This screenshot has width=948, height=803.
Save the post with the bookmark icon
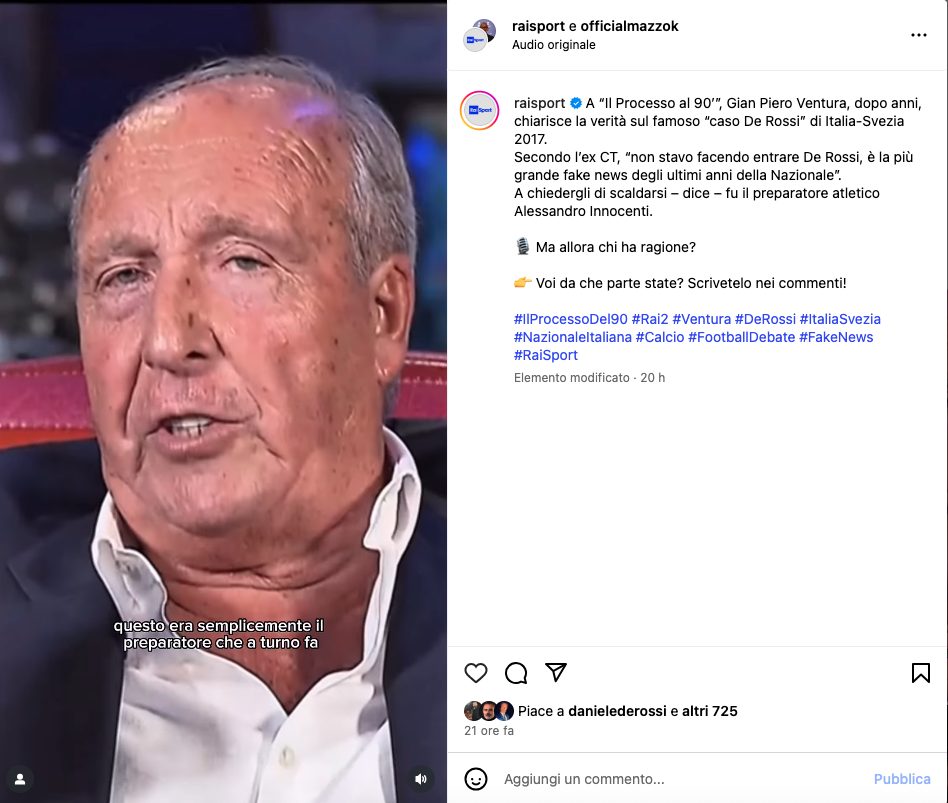(x=920, y=672)
